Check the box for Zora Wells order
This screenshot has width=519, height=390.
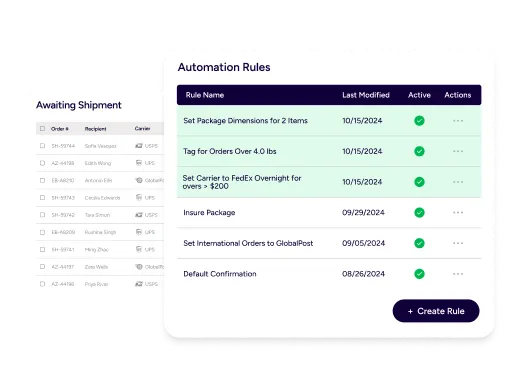pyautogui.click(x=42, y=267)
